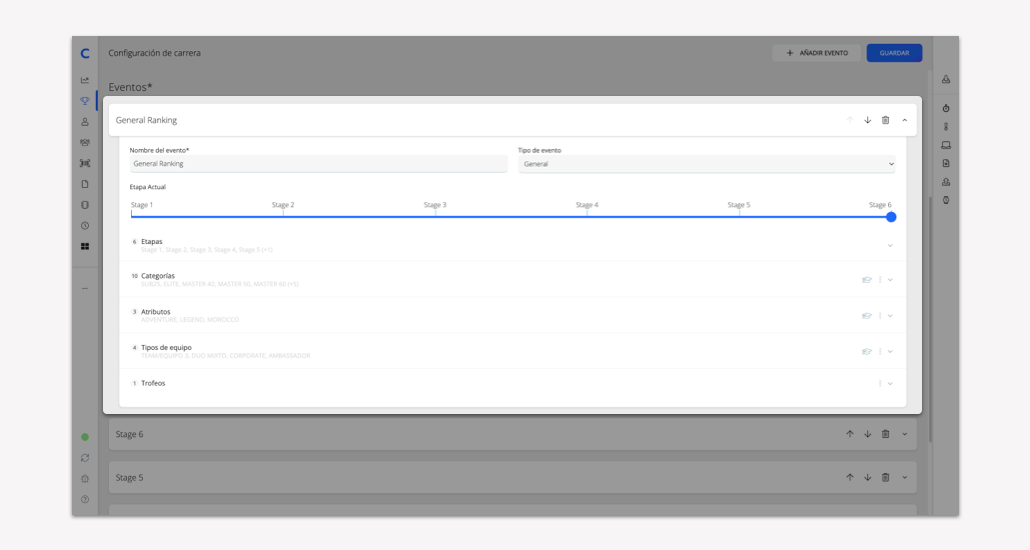Screen dimensions: 1030x550
Task: Click the page vertical scrollbar
Action: 930,319
